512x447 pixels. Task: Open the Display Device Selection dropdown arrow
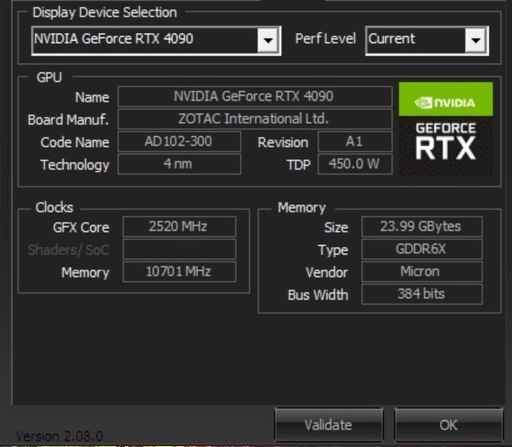(x=268, y=40)
